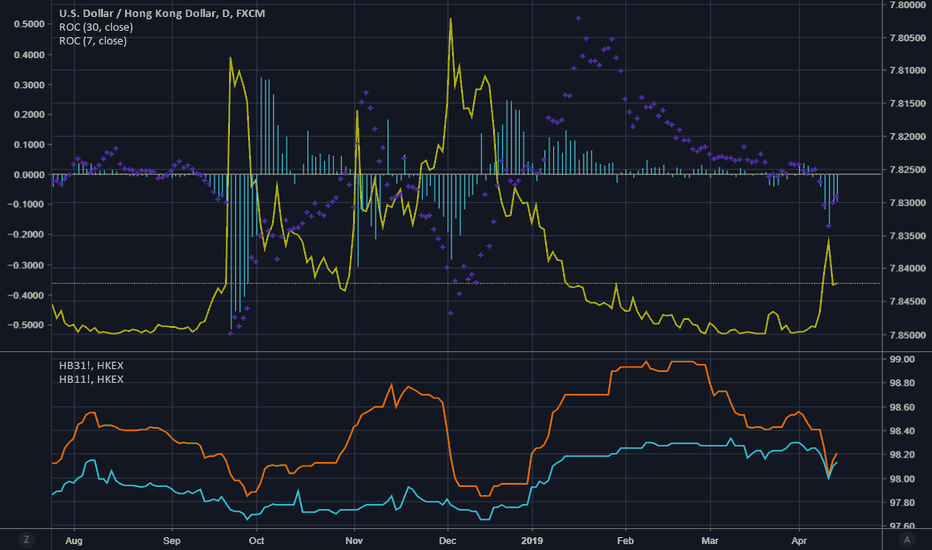Click the 7.82500 price scale label
This screenshot has width=932, height=550.
[908, 169]
